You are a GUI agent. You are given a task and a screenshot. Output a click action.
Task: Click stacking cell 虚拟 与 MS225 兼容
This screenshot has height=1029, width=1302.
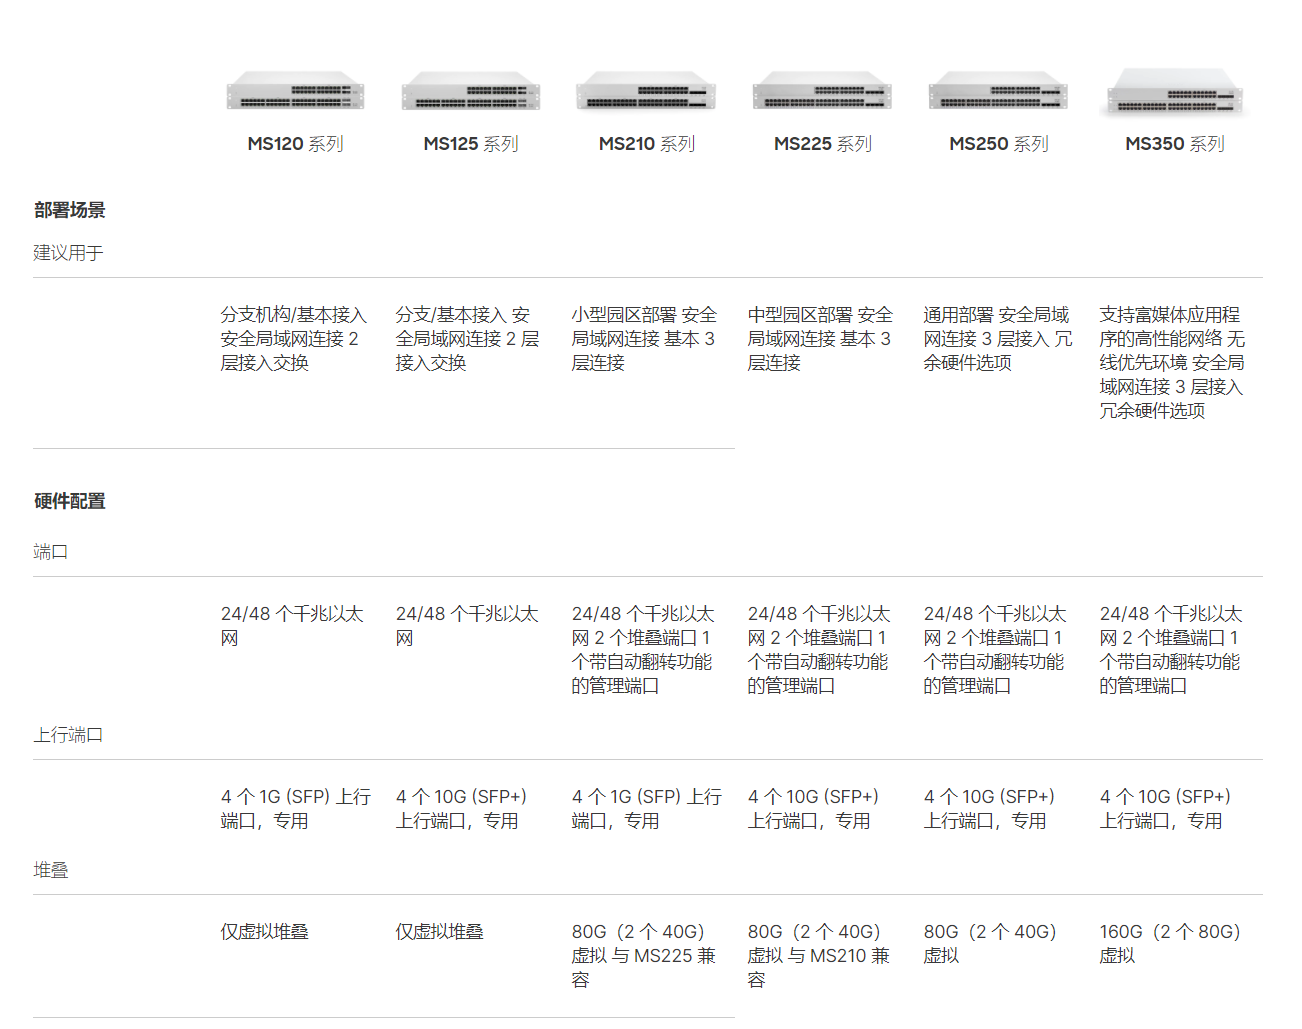(644, 956)
